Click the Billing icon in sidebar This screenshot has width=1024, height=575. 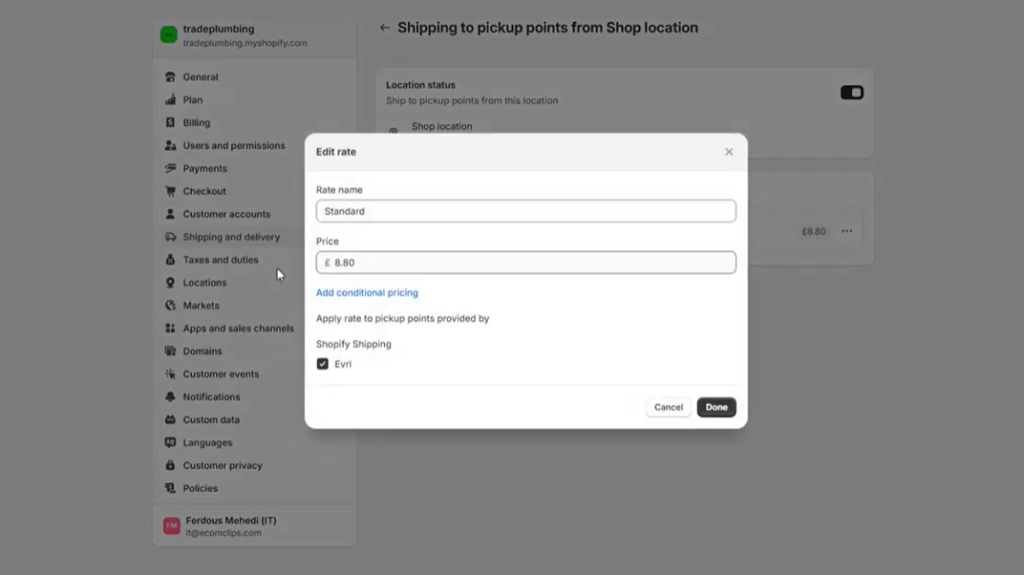point(170,123)
